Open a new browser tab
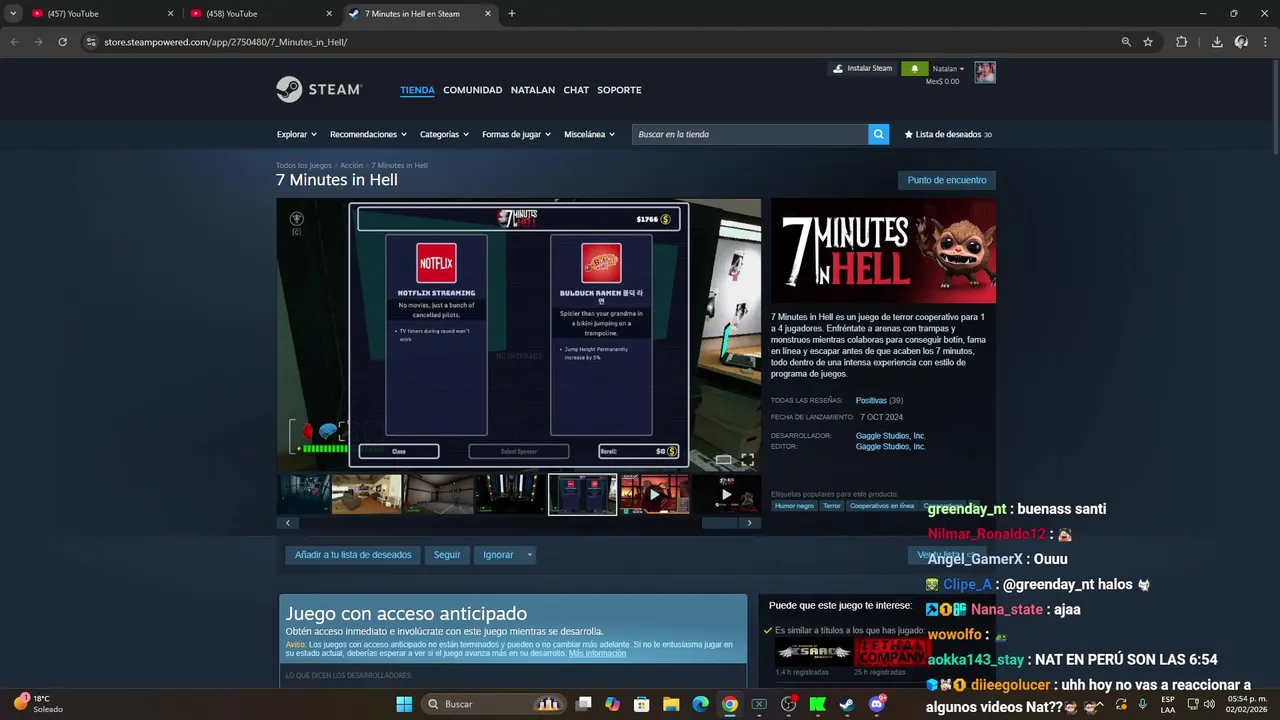Screen dimensions: 1280x720 click(512, 14)
